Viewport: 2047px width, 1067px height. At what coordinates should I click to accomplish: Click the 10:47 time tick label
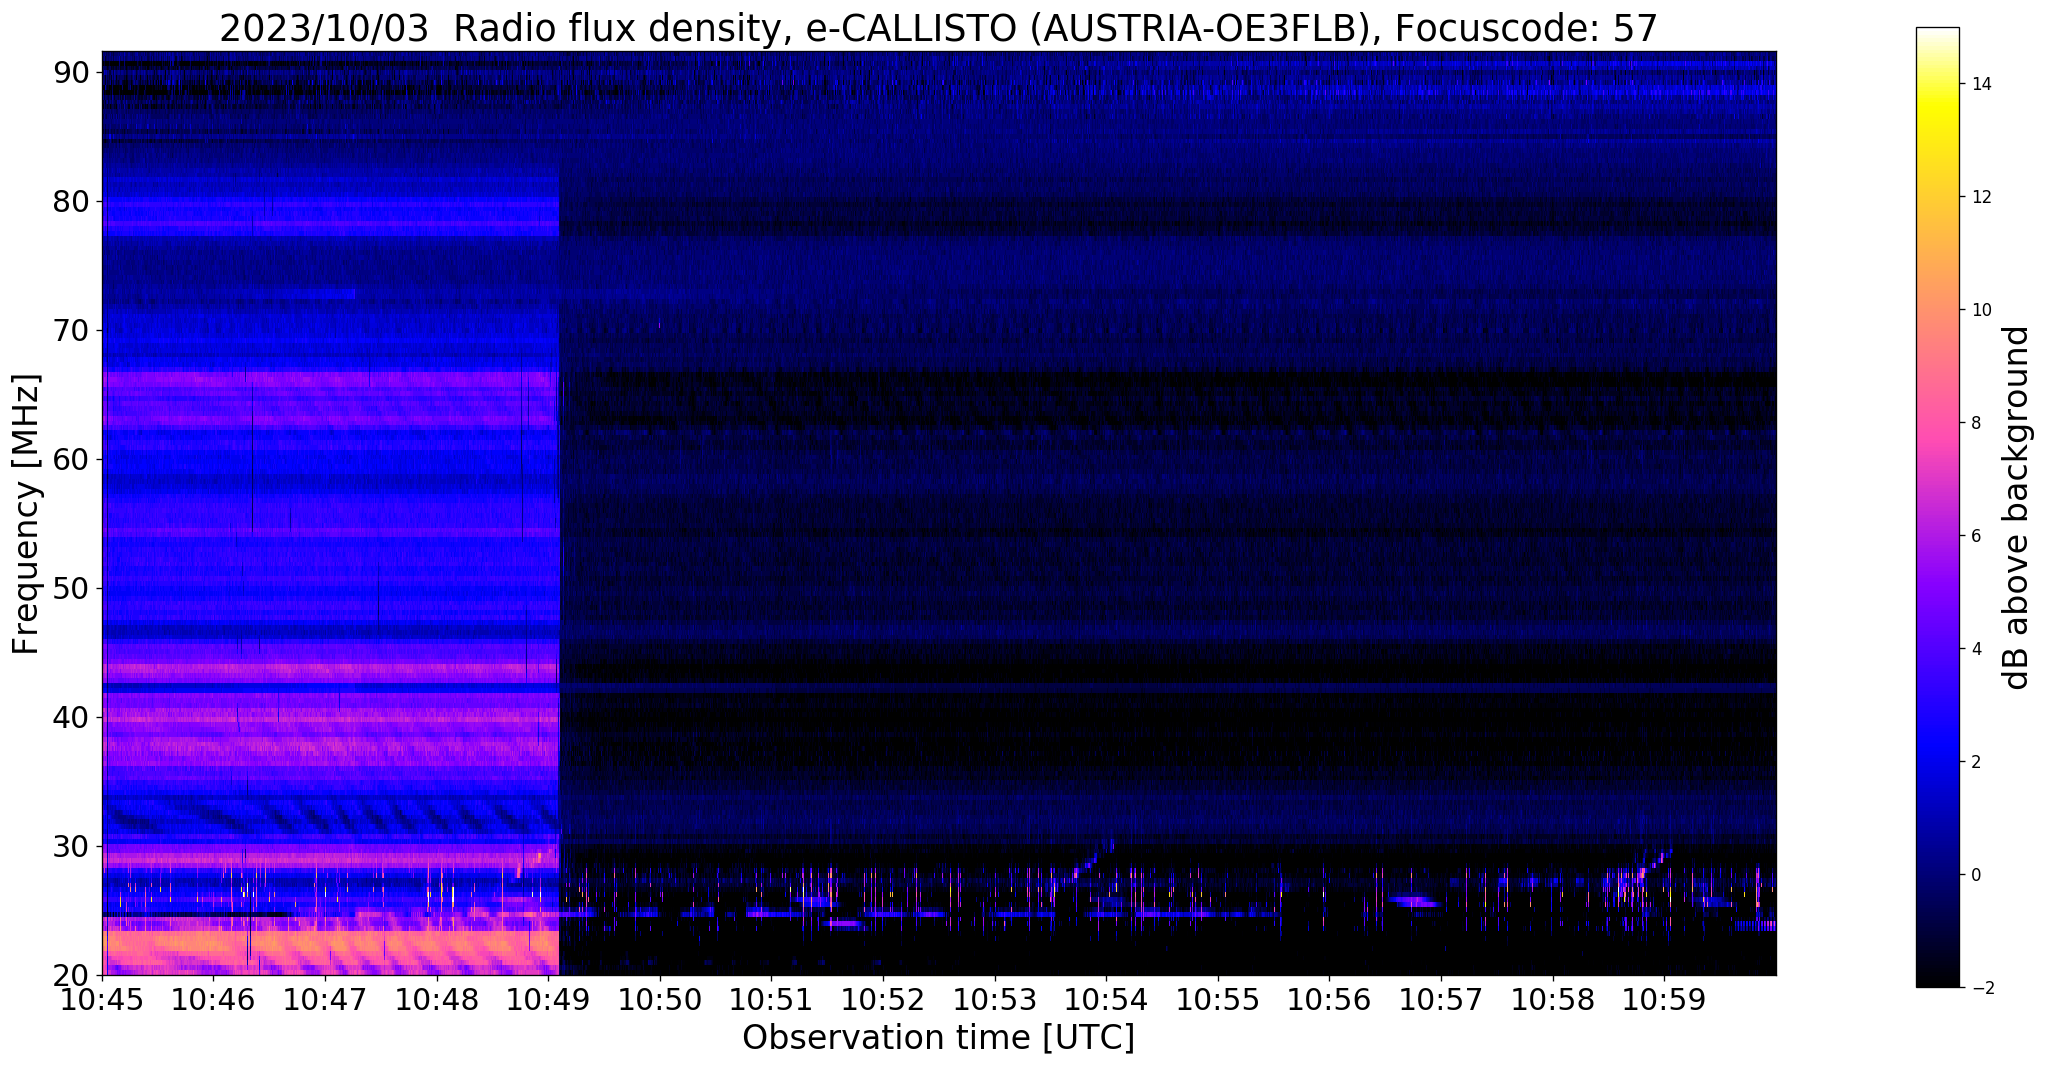click(x=325, y=998)
